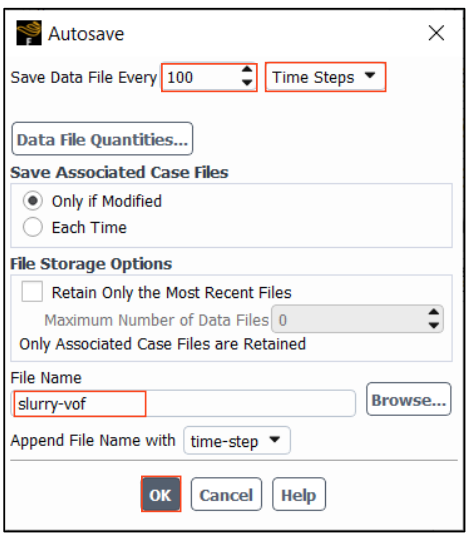Click the Maximum Number of Data Files field
The width and height of the screenshot is (476, 538).
357,319
